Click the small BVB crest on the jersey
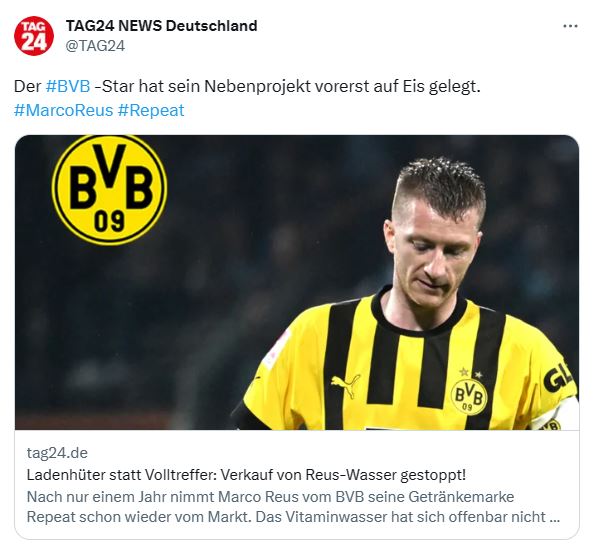595x547 pixels. coord(469,396)
